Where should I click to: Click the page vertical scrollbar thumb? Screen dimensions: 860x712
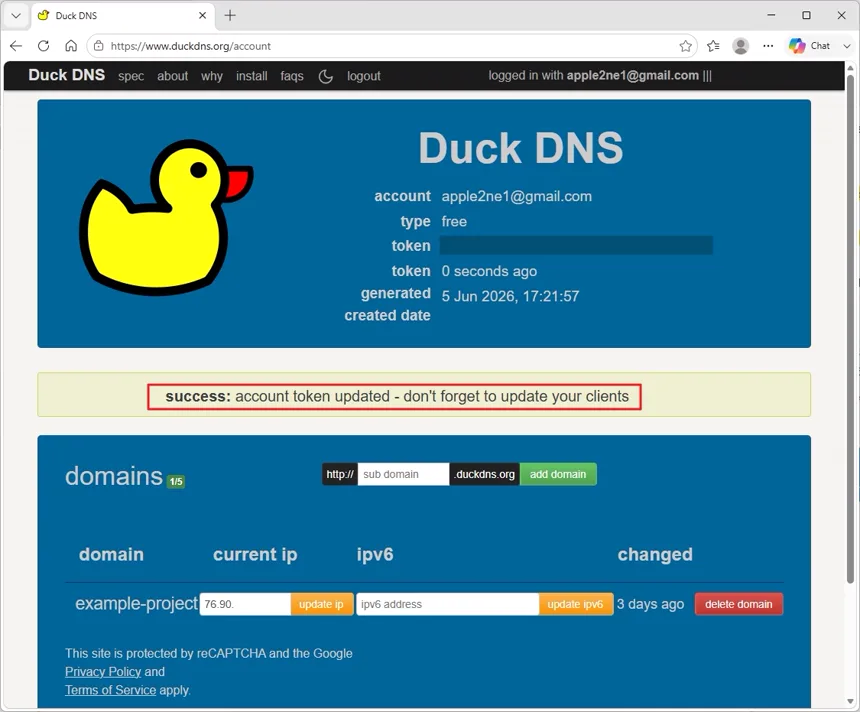coord(850,329)
